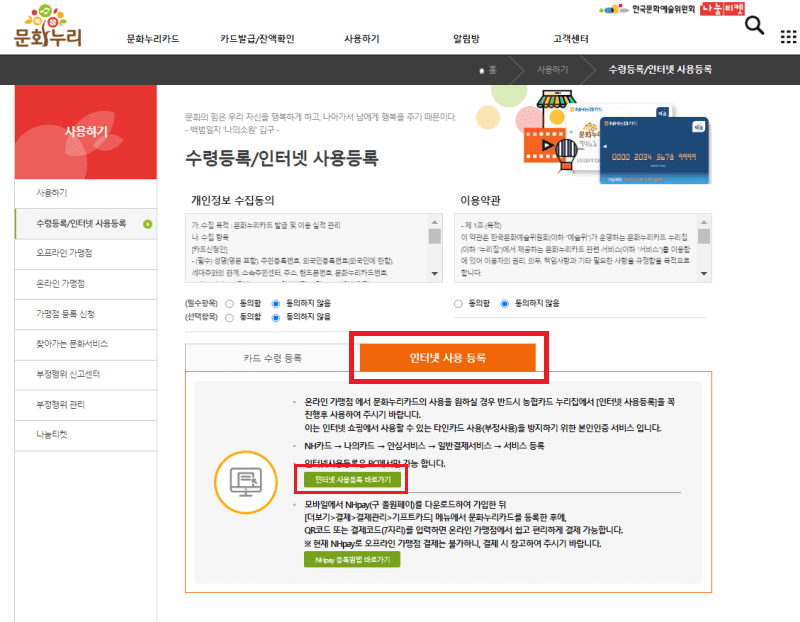Switch to 인터넷 사용 등록 tab
This screenshot has height=622, width=800.
click(447, 358)
